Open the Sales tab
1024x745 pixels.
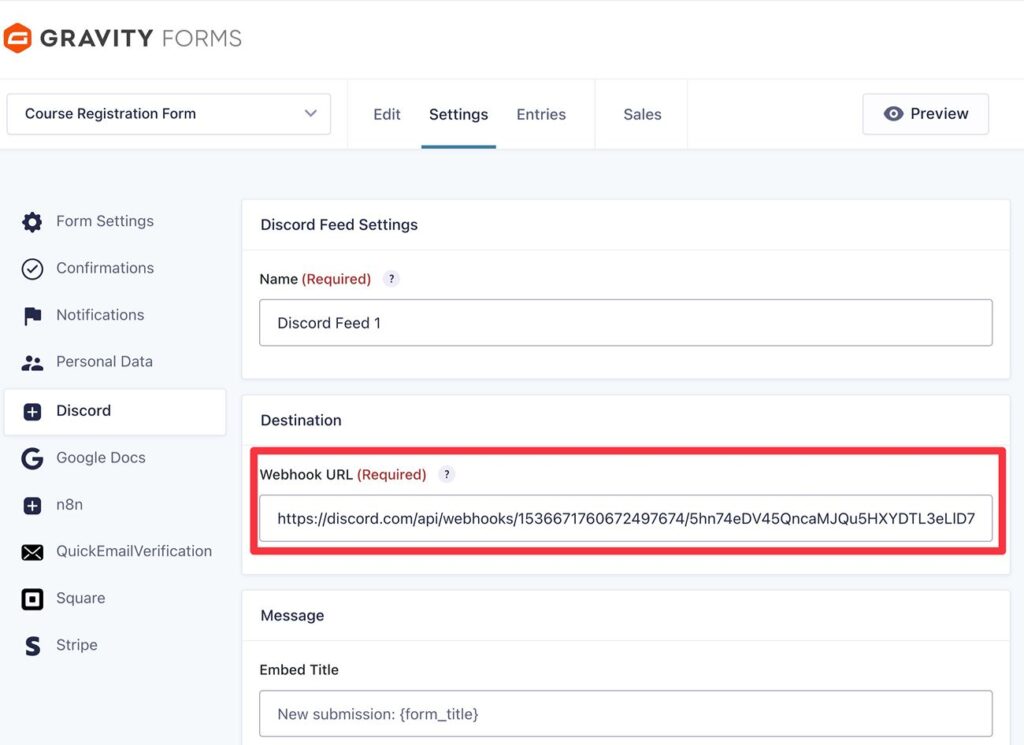642,114
